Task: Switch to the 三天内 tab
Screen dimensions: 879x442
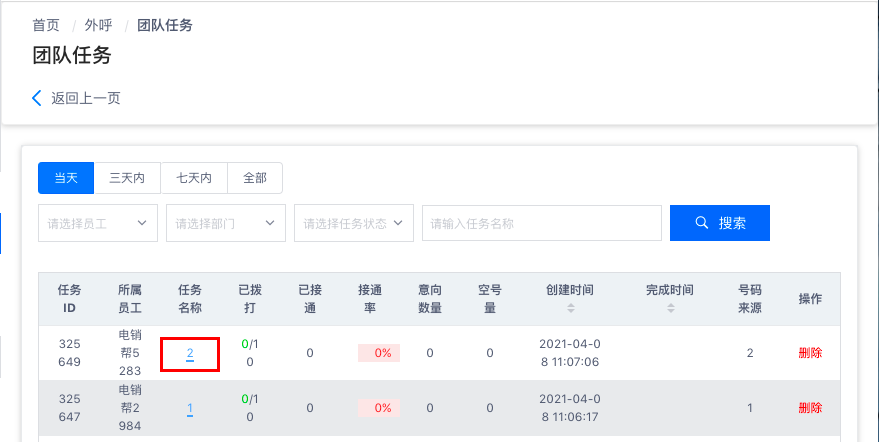Action: 127,178
